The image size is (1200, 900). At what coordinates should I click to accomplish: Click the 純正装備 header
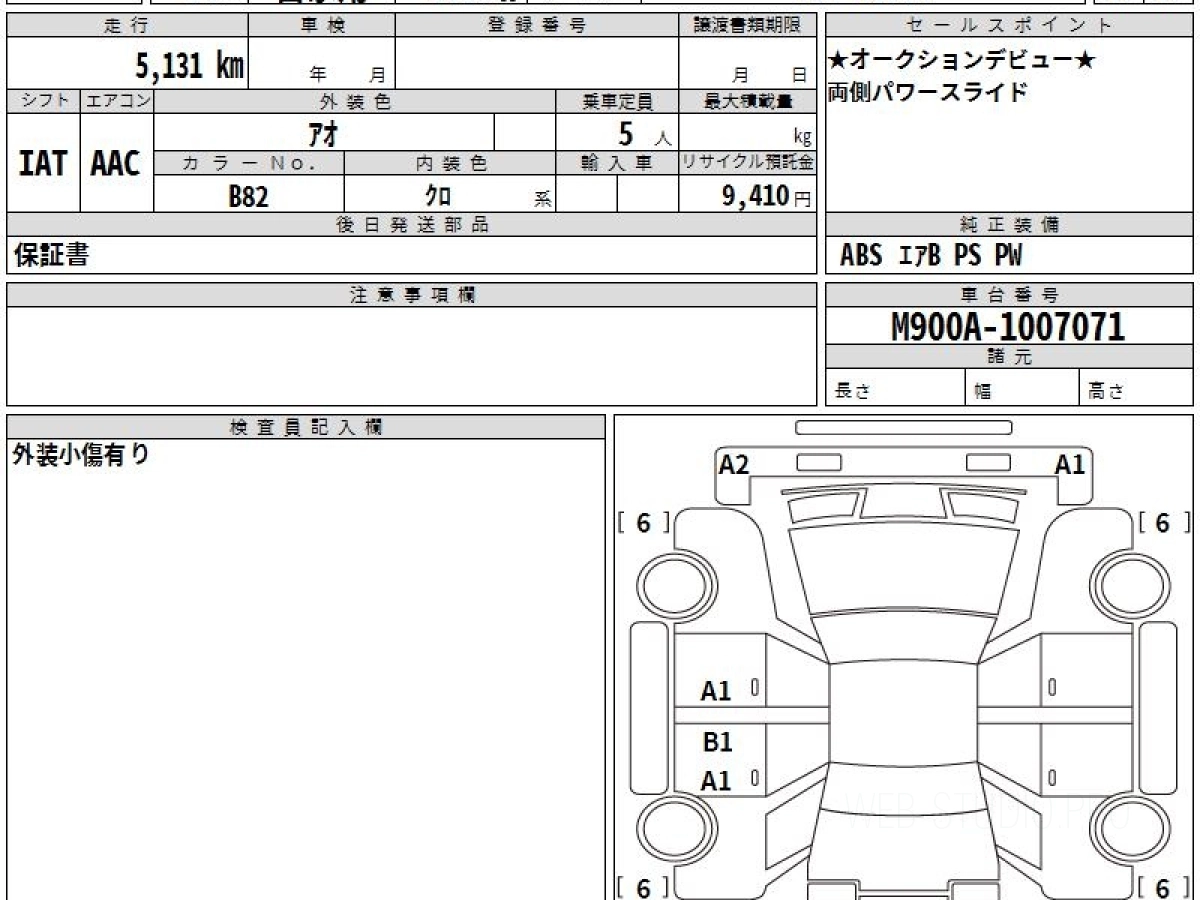1009,225
